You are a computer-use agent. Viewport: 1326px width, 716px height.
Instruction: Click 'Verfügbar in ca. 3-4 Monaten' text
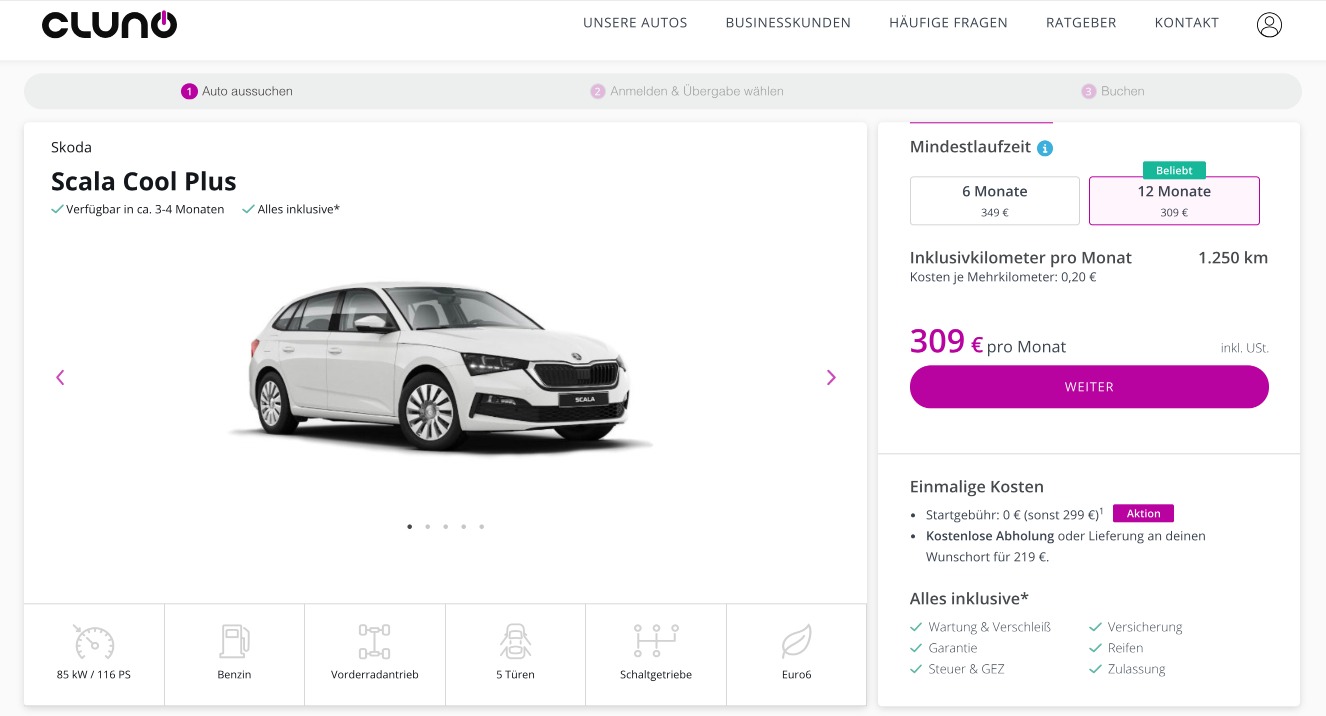(145, 209)
